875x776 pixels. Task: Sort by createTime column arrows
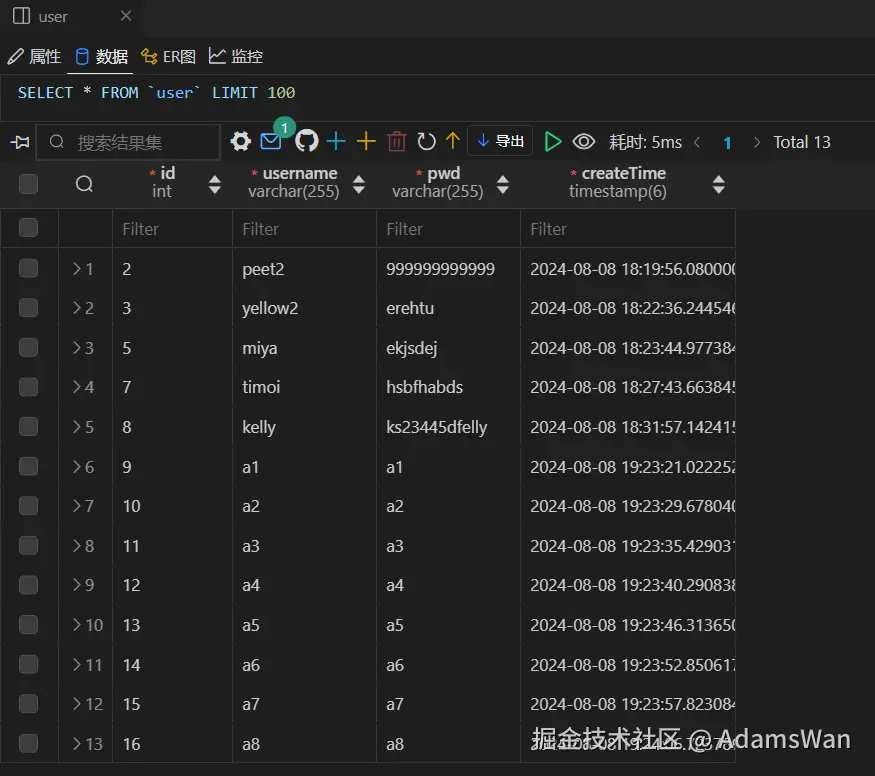tap(719, 184)
